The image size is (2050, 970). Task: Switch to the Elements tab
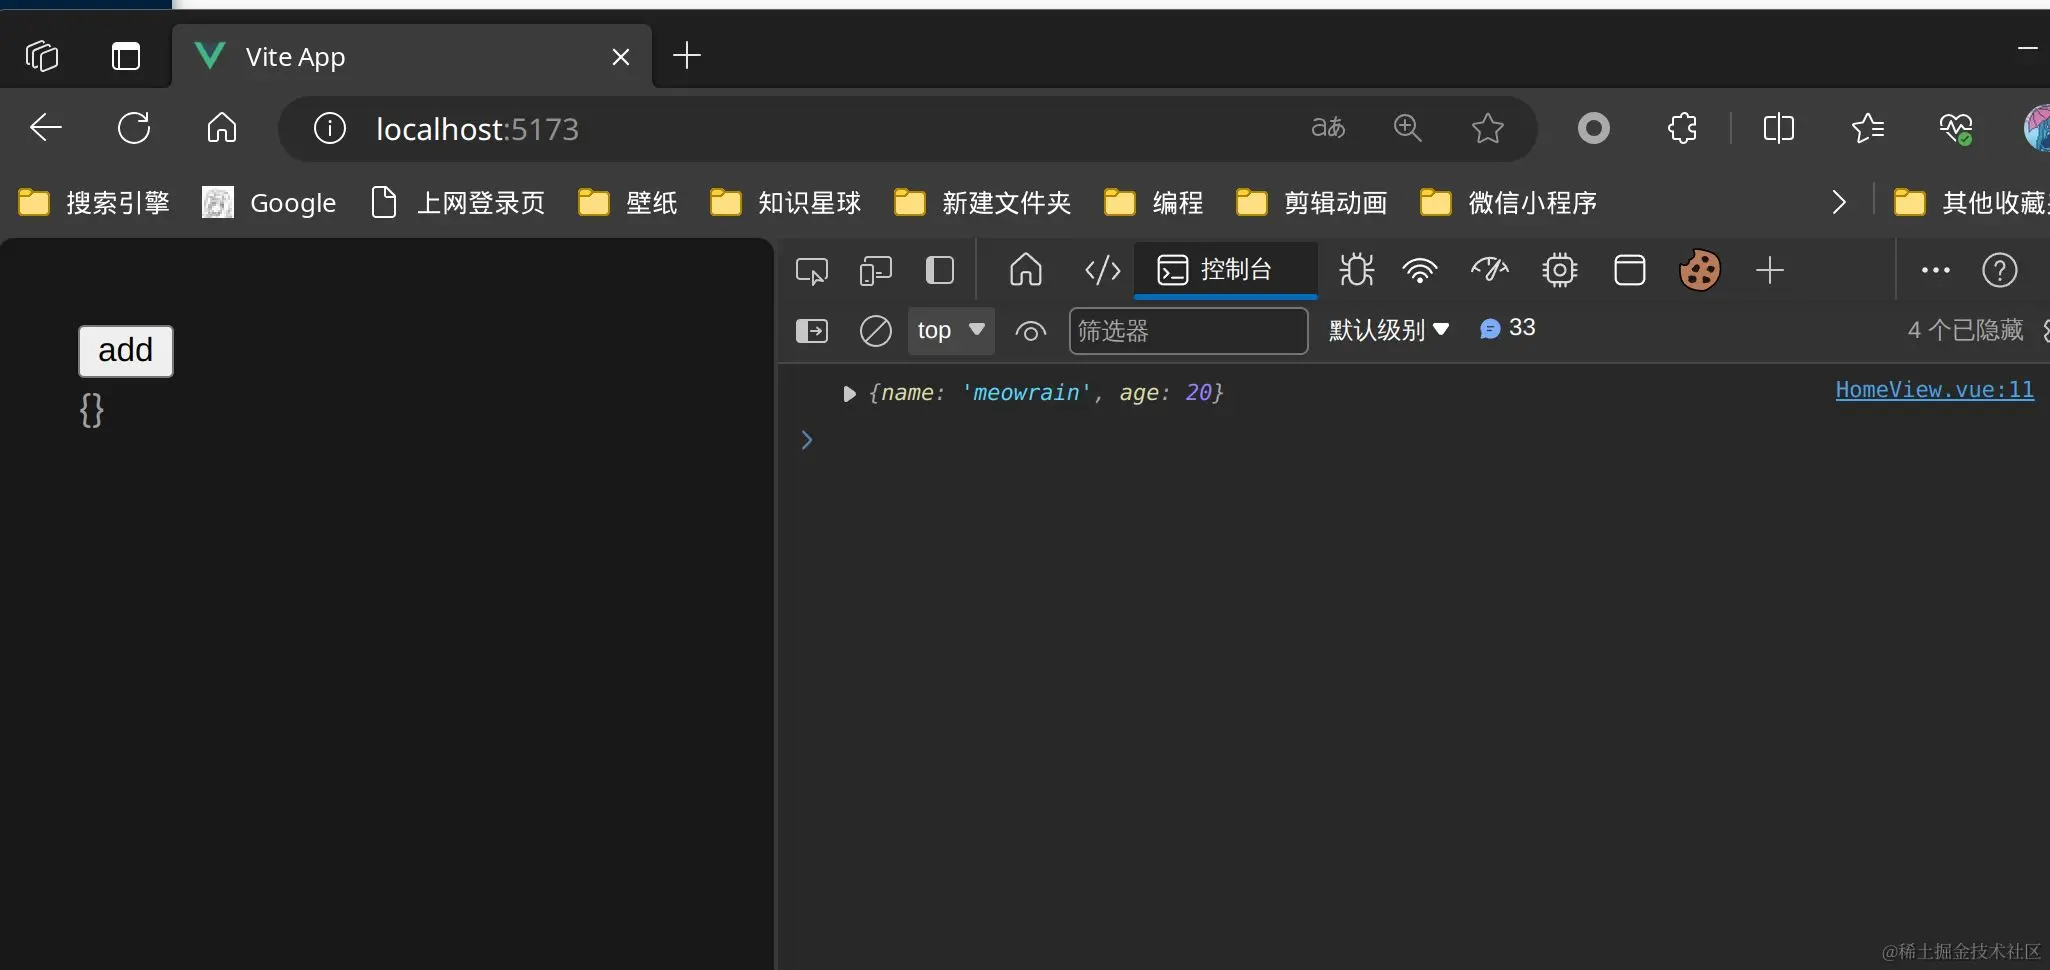[x=1103, y=271]
